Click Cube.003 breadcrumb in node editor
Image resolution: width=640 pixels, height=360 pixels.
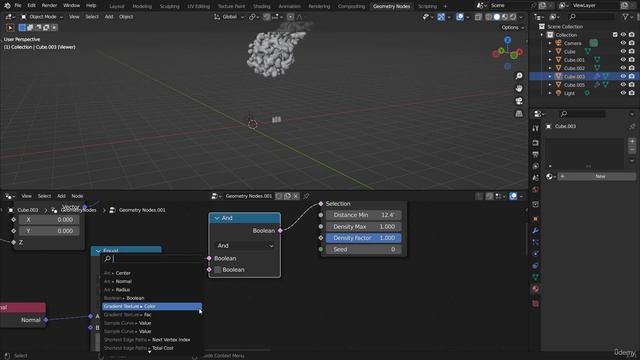tap(28, 210)
